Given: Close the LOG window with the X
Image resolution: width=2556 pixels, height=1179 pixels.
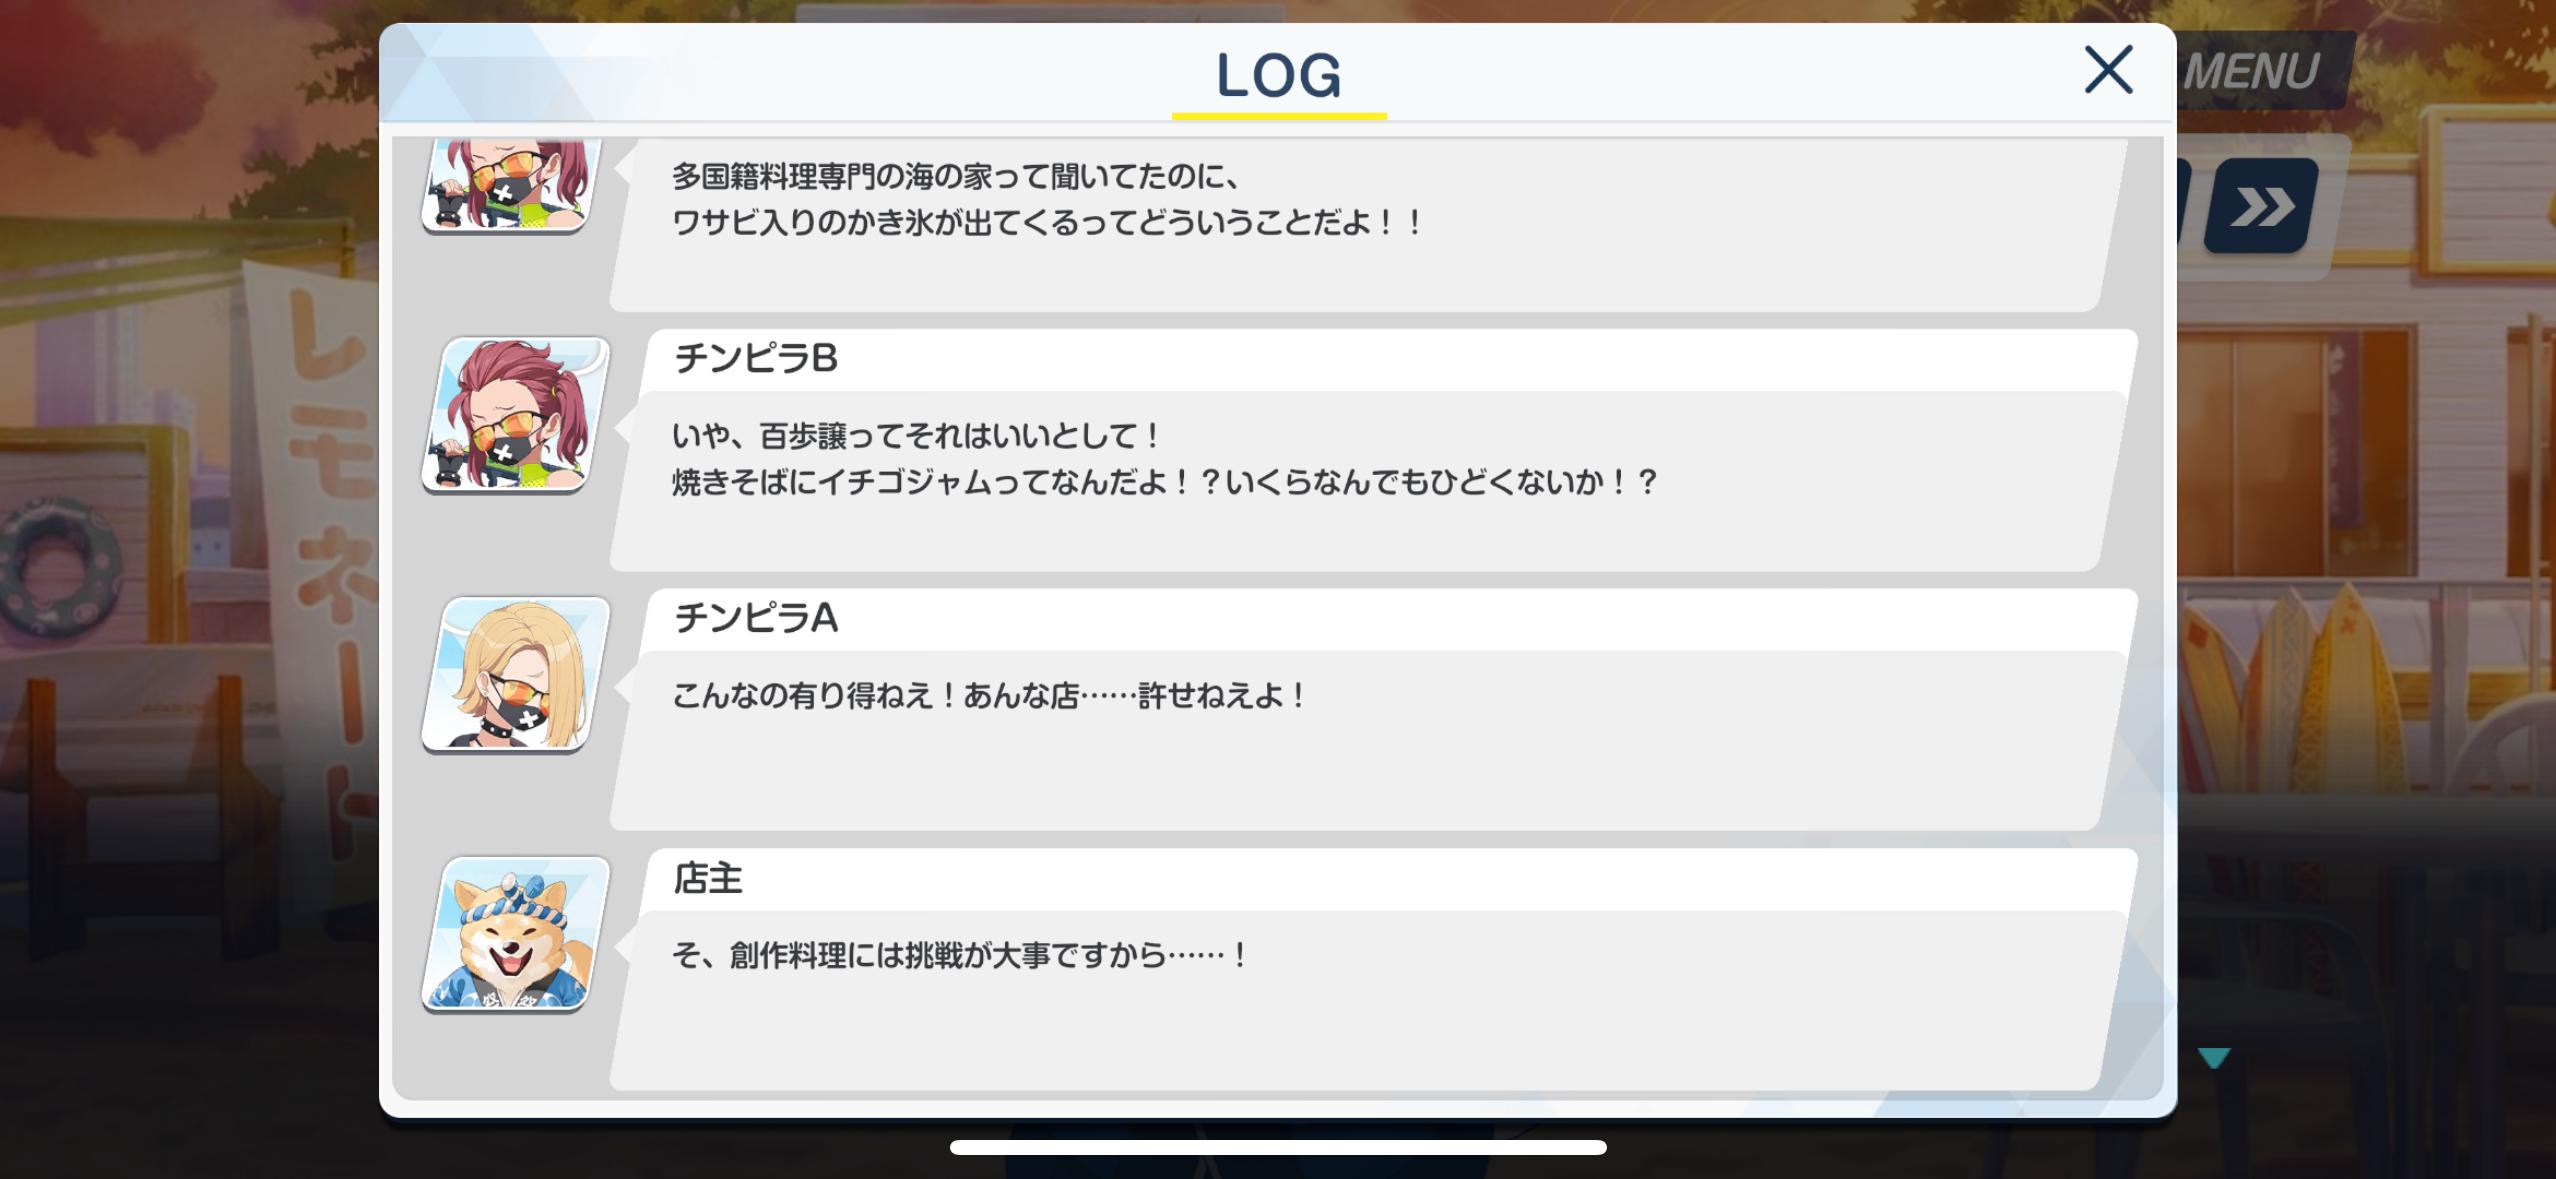Looking at the screenshot, I should (2108, 69).
